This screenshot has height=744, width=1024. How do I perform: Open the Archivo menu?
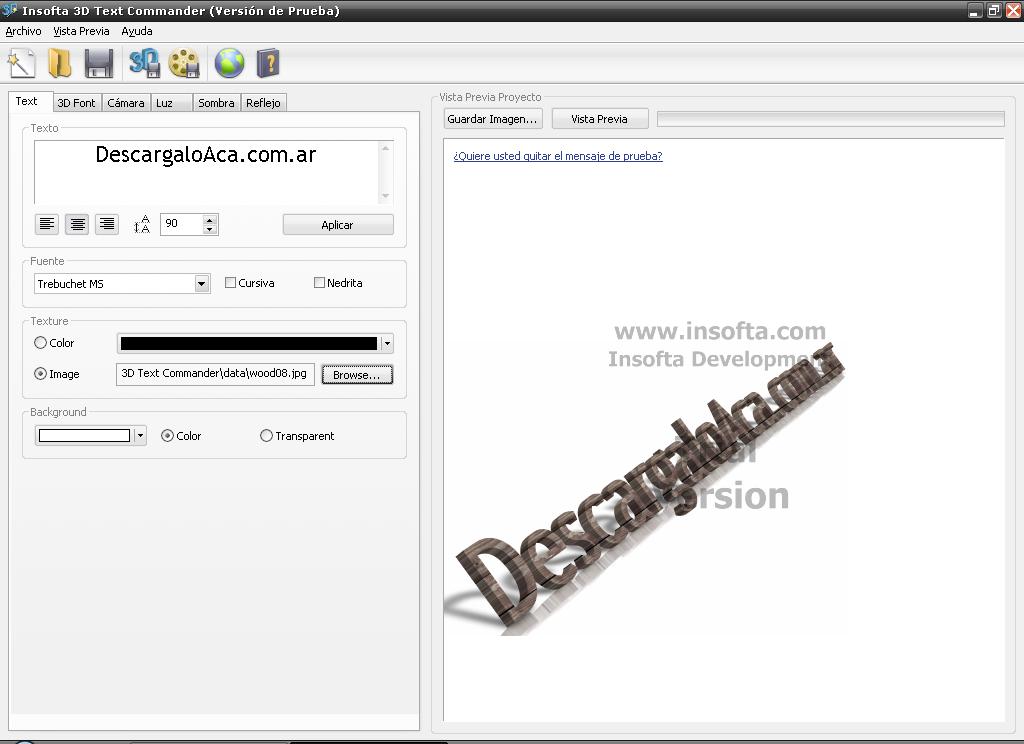(x=24, y=31)
